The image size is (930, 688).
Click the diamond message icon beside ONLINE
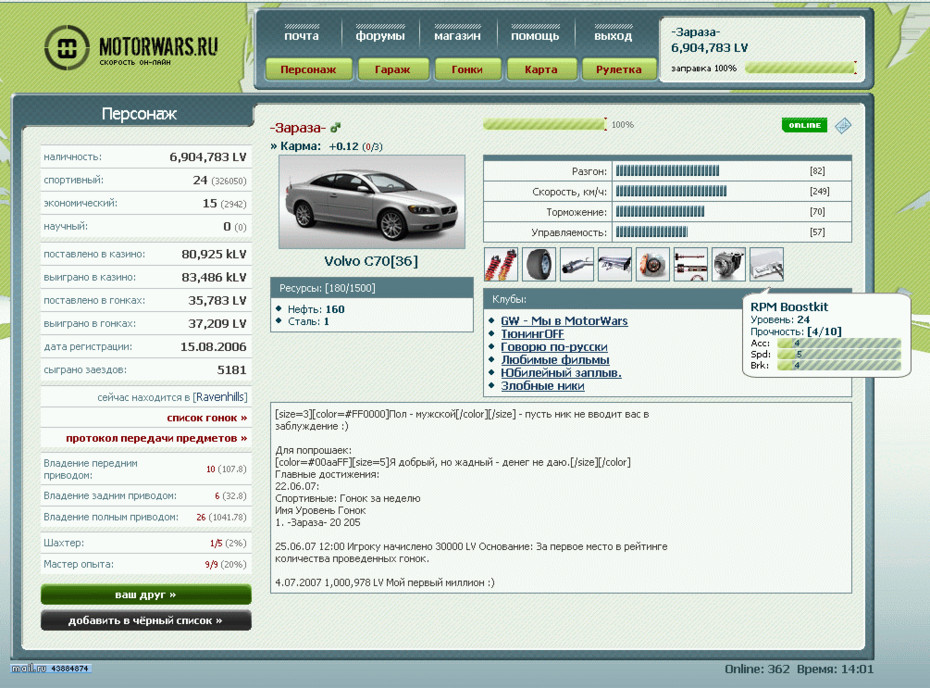[843, 125]
